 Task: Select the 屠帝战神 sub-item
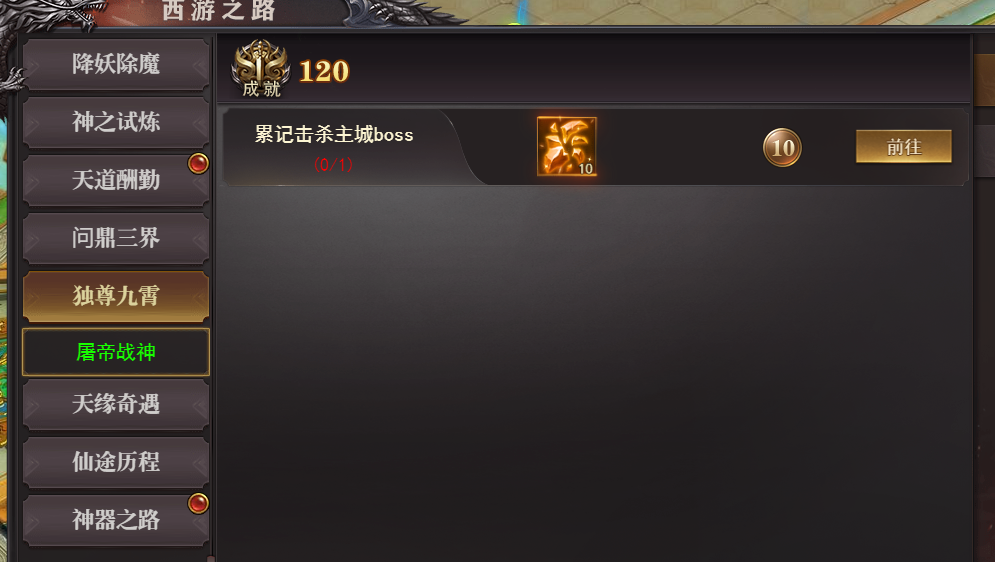tap(116, 352)
